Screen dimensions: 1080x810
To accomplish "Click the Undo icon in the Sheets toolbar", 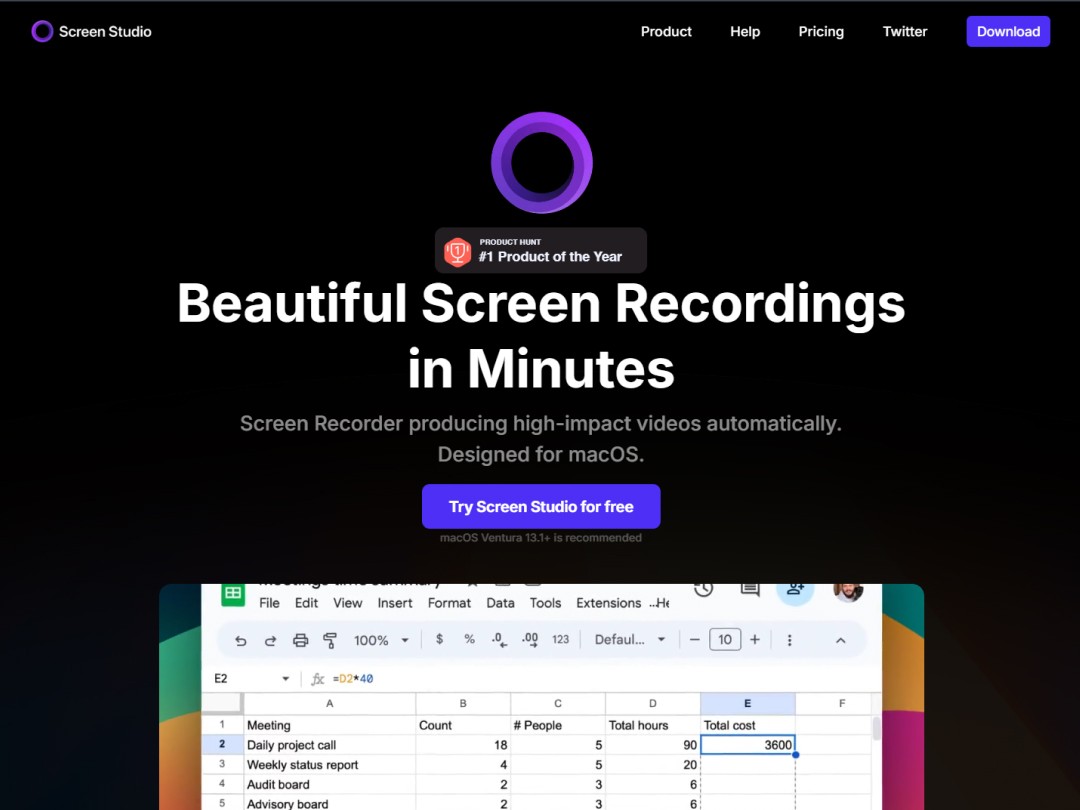I will 240,639.
